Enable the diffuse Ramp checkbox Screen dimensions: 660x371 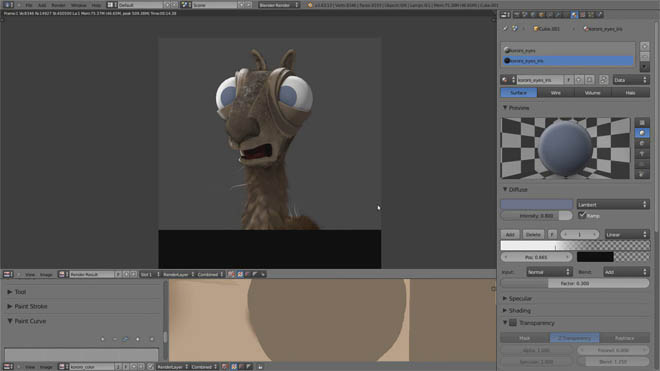pos(582,215)
